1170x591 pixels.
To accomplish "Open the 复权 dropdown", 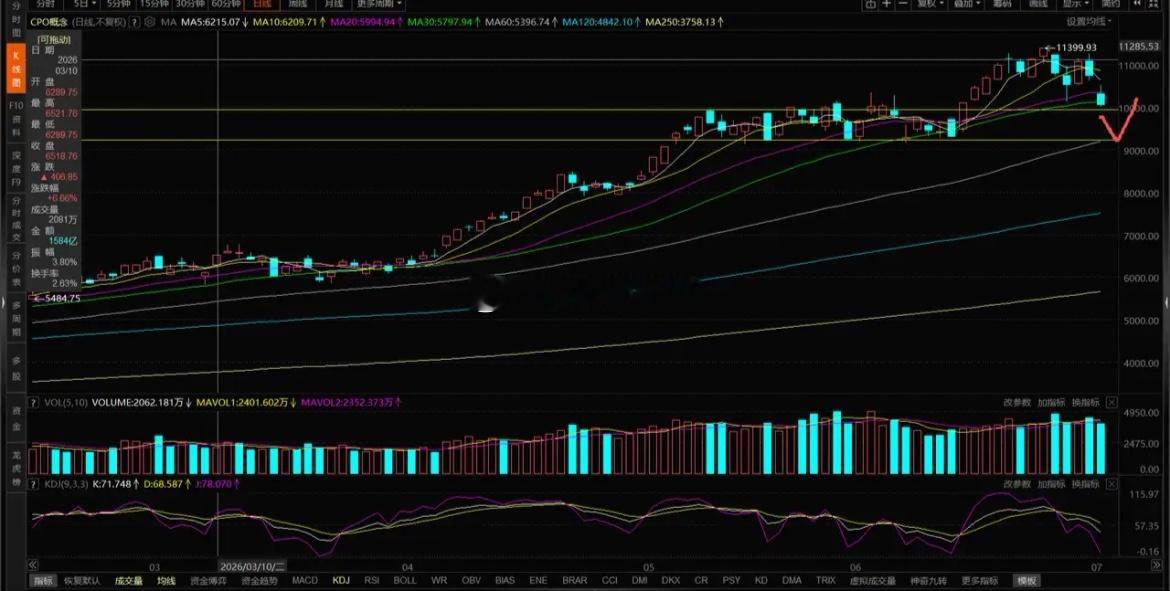I will tap(930, 4).
